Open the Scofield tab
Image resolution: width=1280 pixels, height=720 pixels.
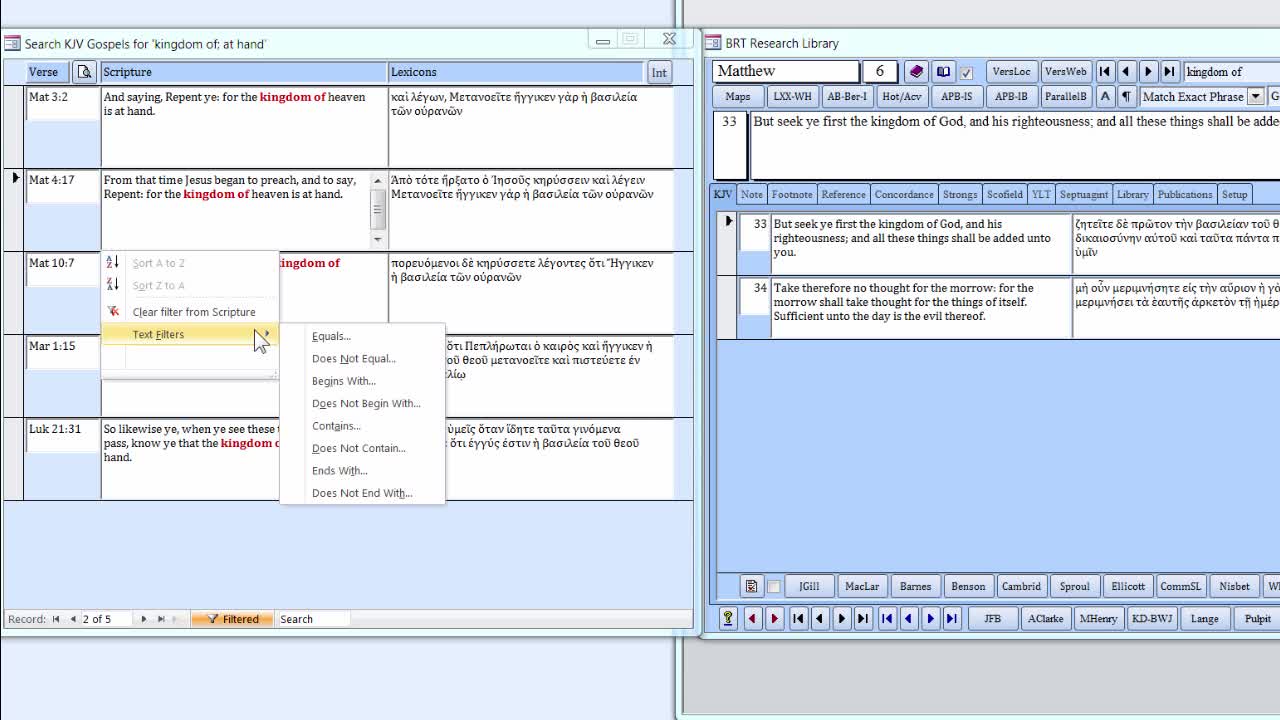point(1004,195)
